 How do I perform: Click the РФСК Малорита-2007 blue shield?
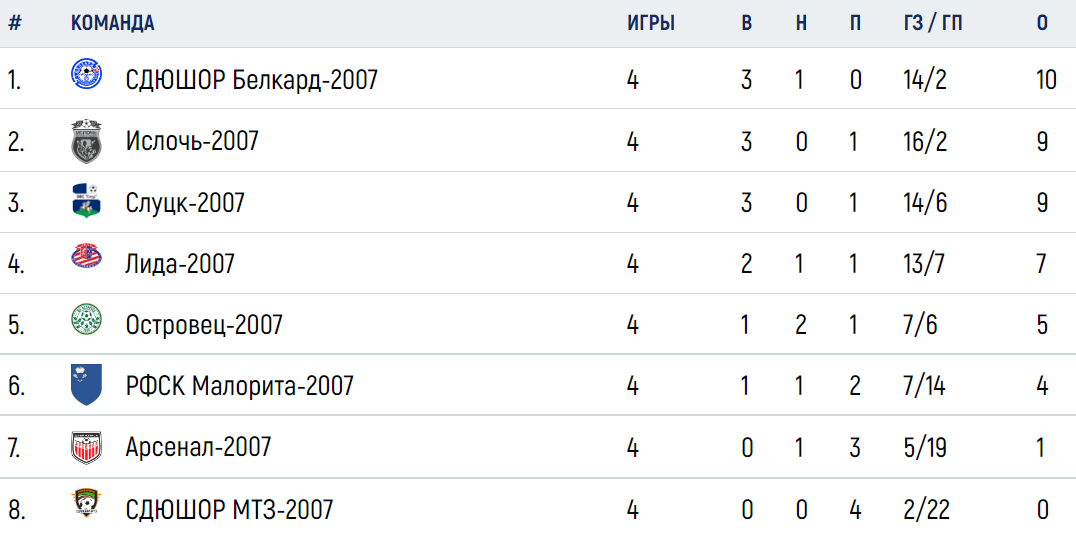pyautogui.click(x=87, y=384)
